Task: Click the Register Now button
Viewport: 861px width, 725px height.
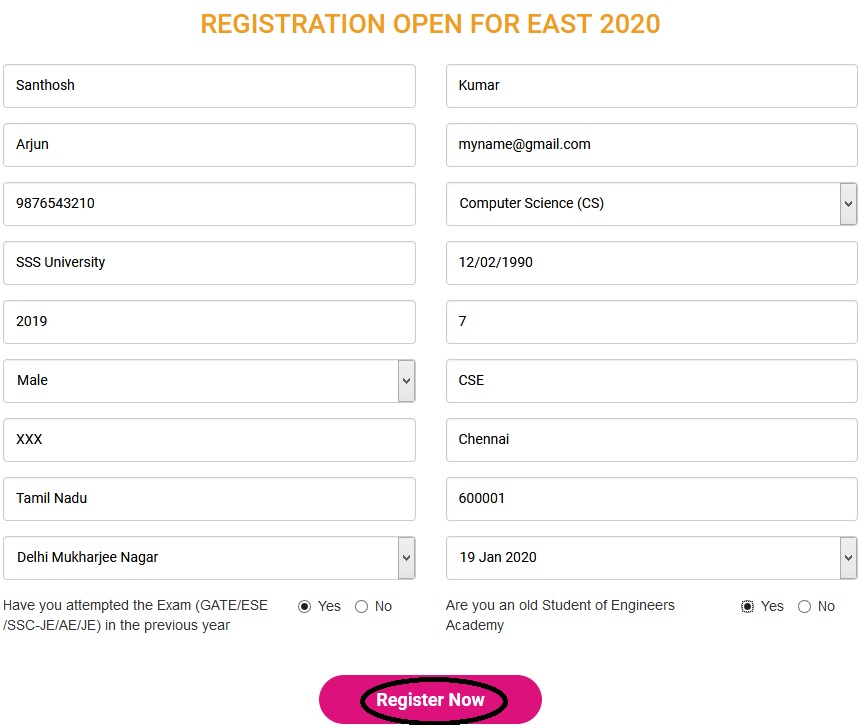Action: coord(430,700)
